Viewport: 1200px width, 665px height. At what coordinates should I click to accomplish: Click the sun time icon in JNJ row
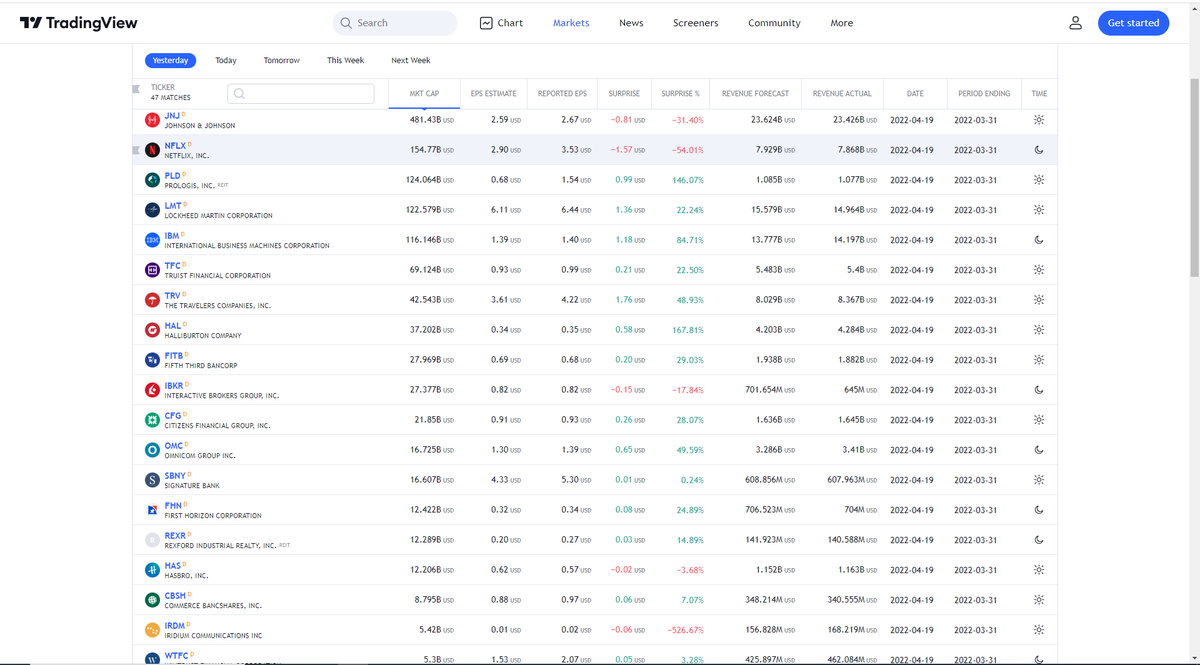point(1039,120)
